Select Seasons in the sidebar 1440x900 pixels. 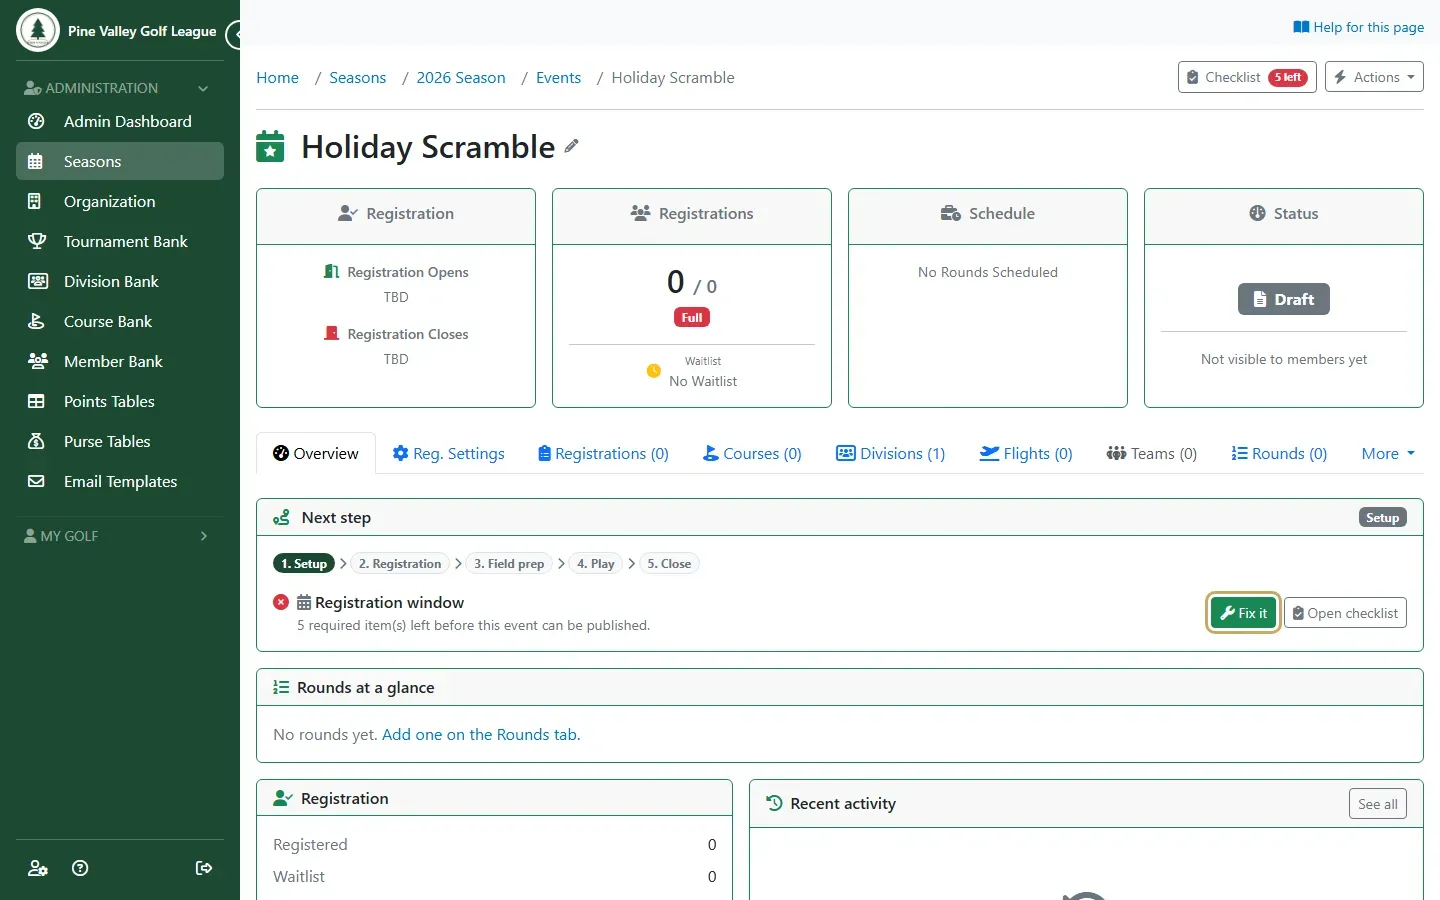coord(120,161)
